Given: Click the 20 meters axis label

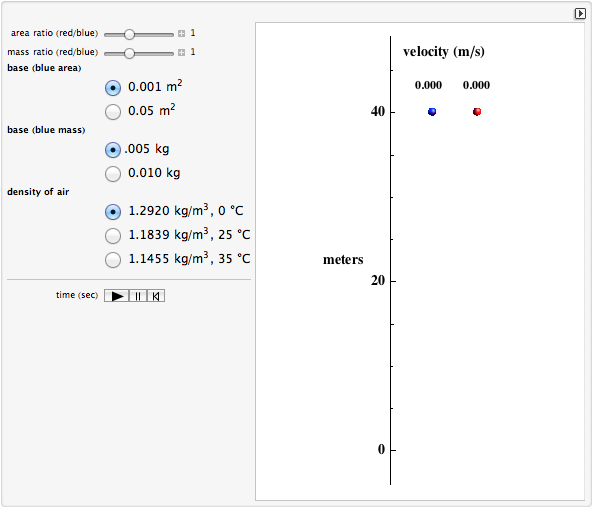Looking at the screenshot, I should click(x=378, y=281).
